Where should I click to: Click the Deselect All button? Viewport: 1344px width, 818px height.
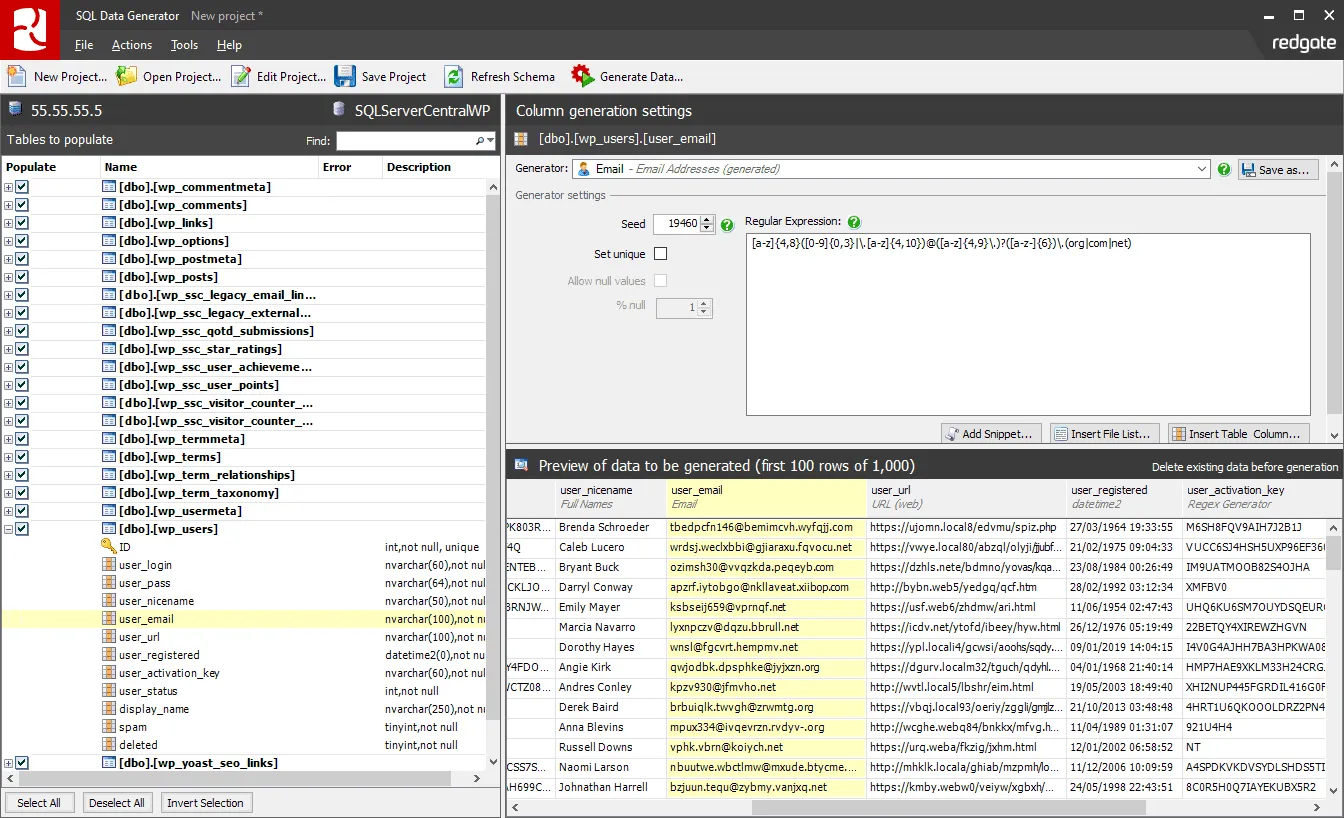point(117,803)
